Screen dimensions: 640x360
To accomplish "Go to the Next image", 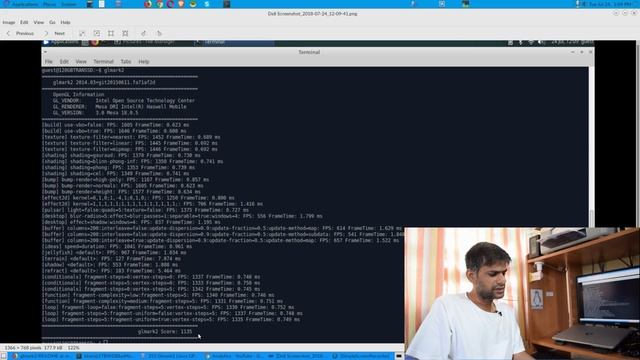I will [x=55, y=33].
